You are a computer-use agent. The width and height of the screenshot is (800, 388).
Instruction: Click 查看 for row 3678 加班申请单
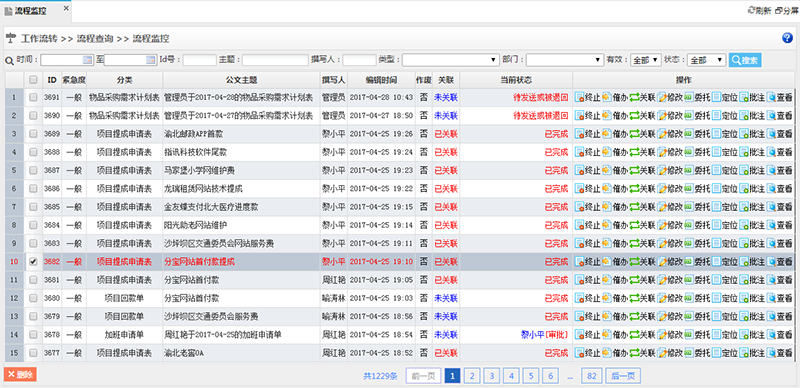780,335
